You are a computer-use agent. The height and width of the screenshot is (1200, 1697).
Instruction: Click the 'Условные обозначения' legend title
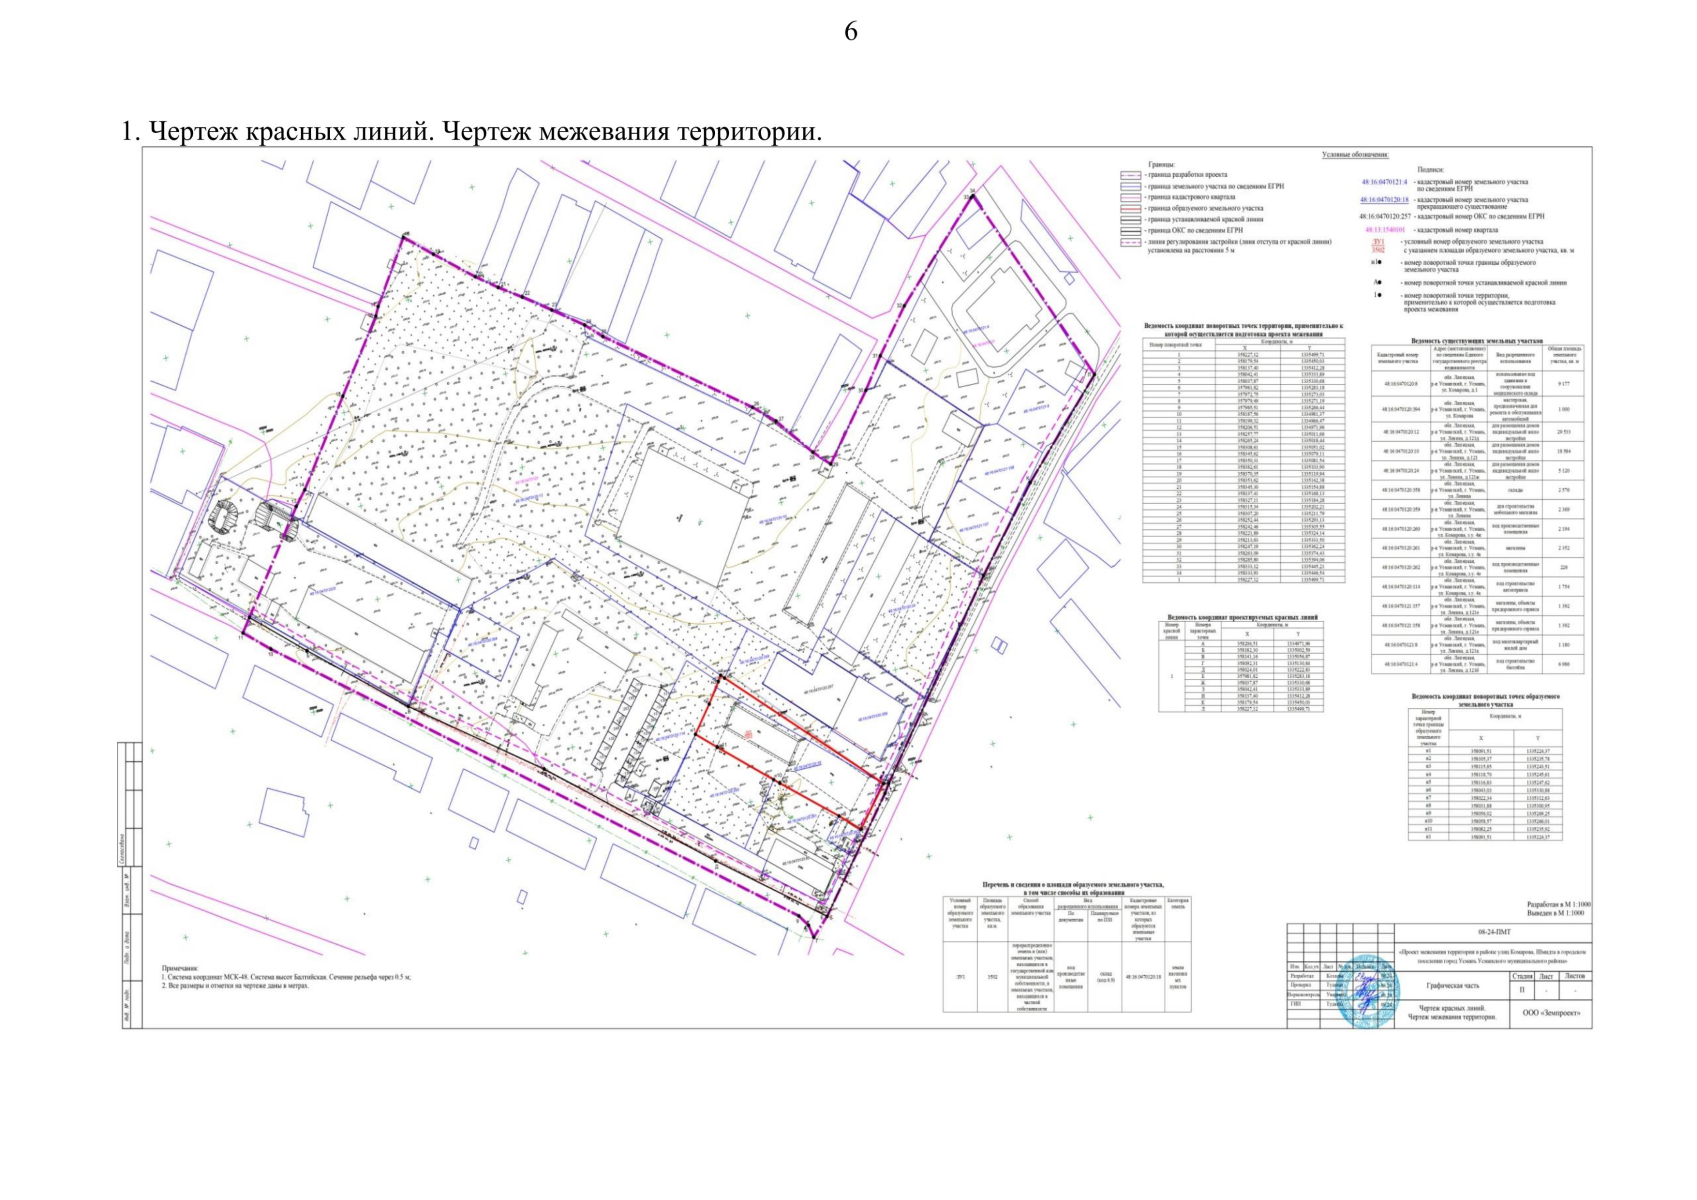[1355, 155]
